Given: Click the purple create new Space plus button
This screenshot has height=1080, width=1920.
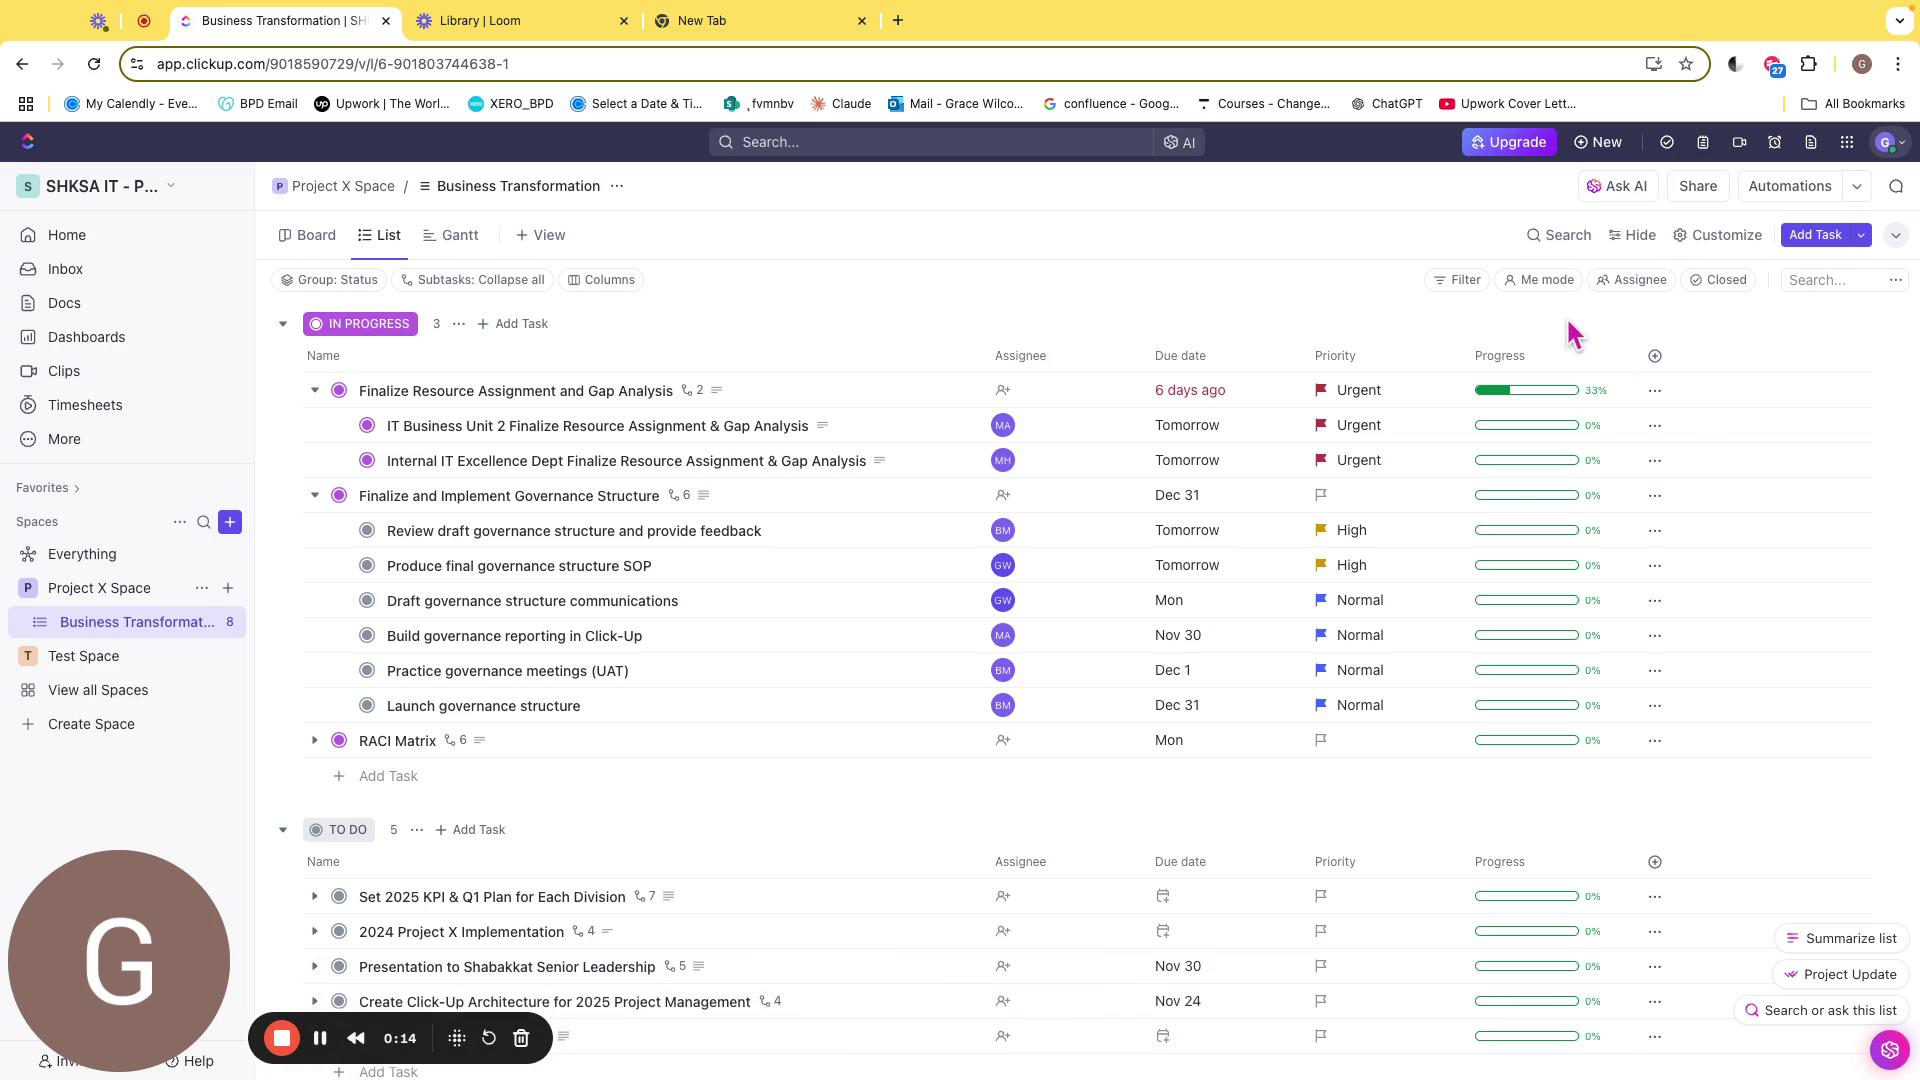Looking at the screenshot, I should [230, 522].
